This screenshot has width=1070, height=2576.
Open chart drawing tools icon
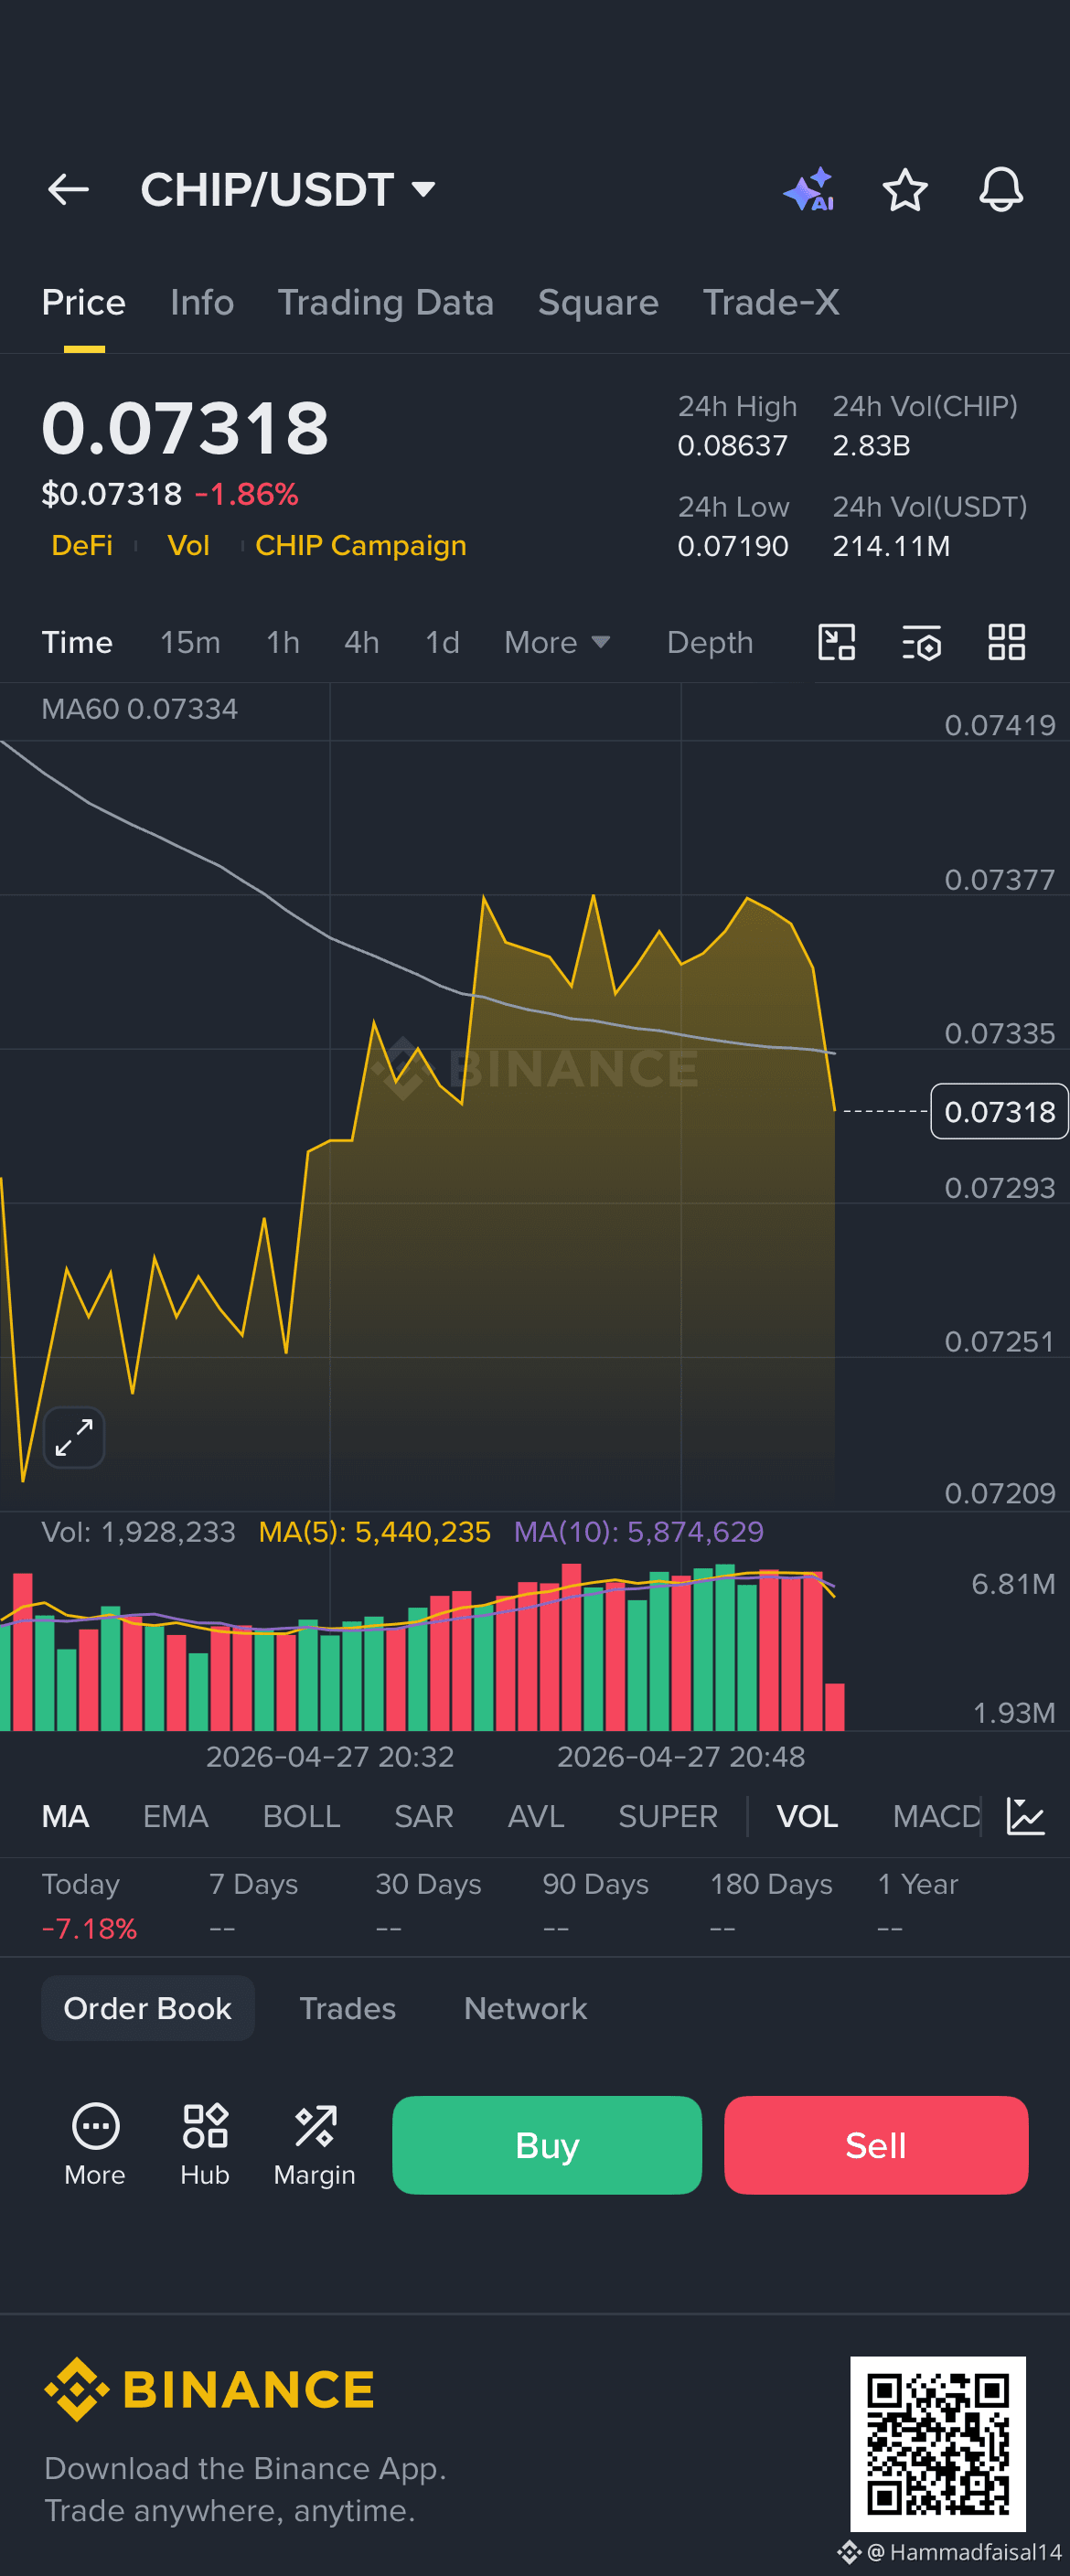coord(837,642)
